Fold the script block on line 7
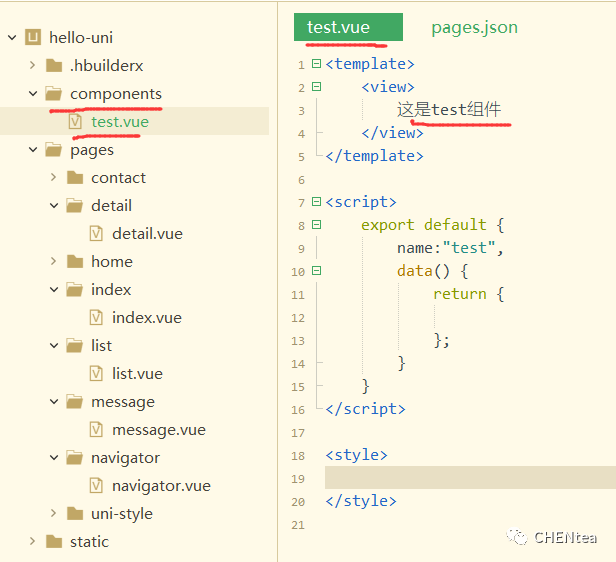Screen dimensions: 616x562 click(317, 202)
